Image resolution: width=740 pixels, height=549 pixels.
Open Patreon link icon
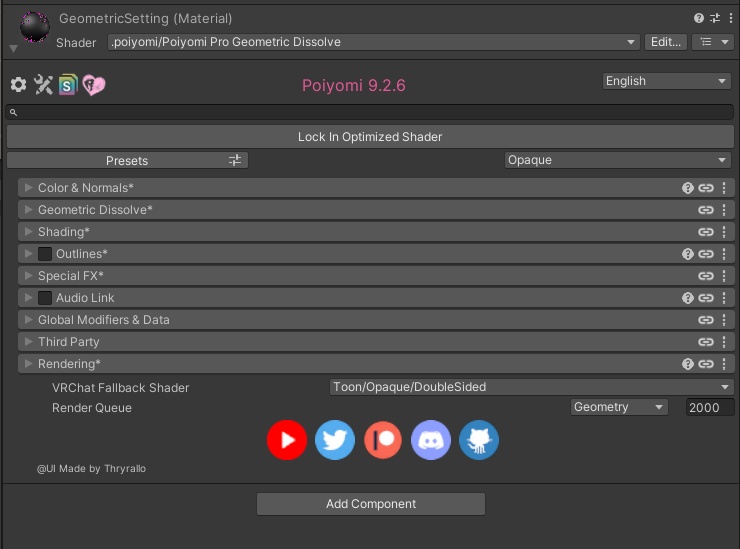pos(383,440)
